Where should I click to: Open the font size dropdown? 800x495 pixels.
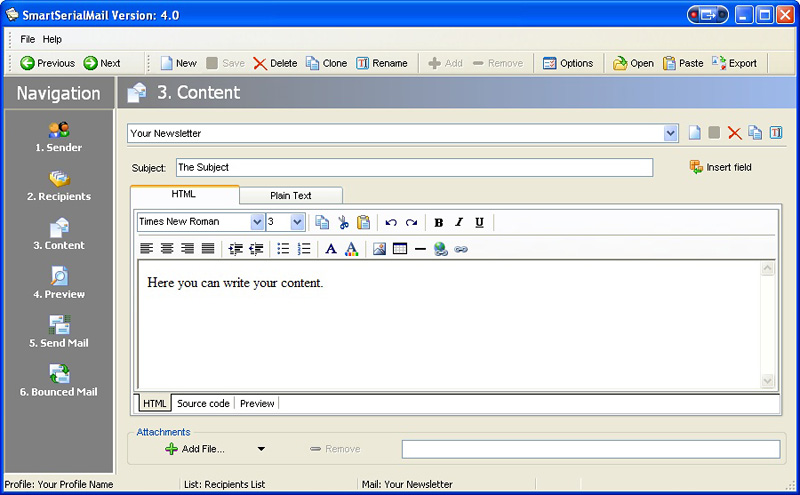click(x=297, y=221)
